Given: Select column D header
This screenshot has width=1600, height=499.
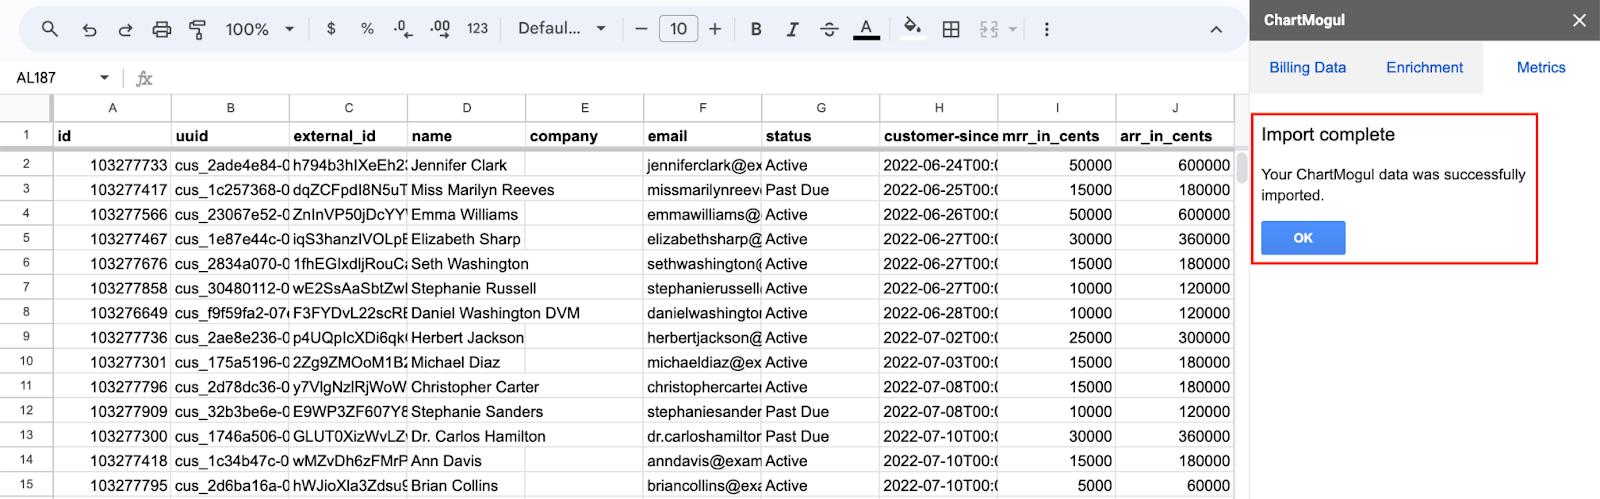Looking at the screenshot, I should click(466, 108).
